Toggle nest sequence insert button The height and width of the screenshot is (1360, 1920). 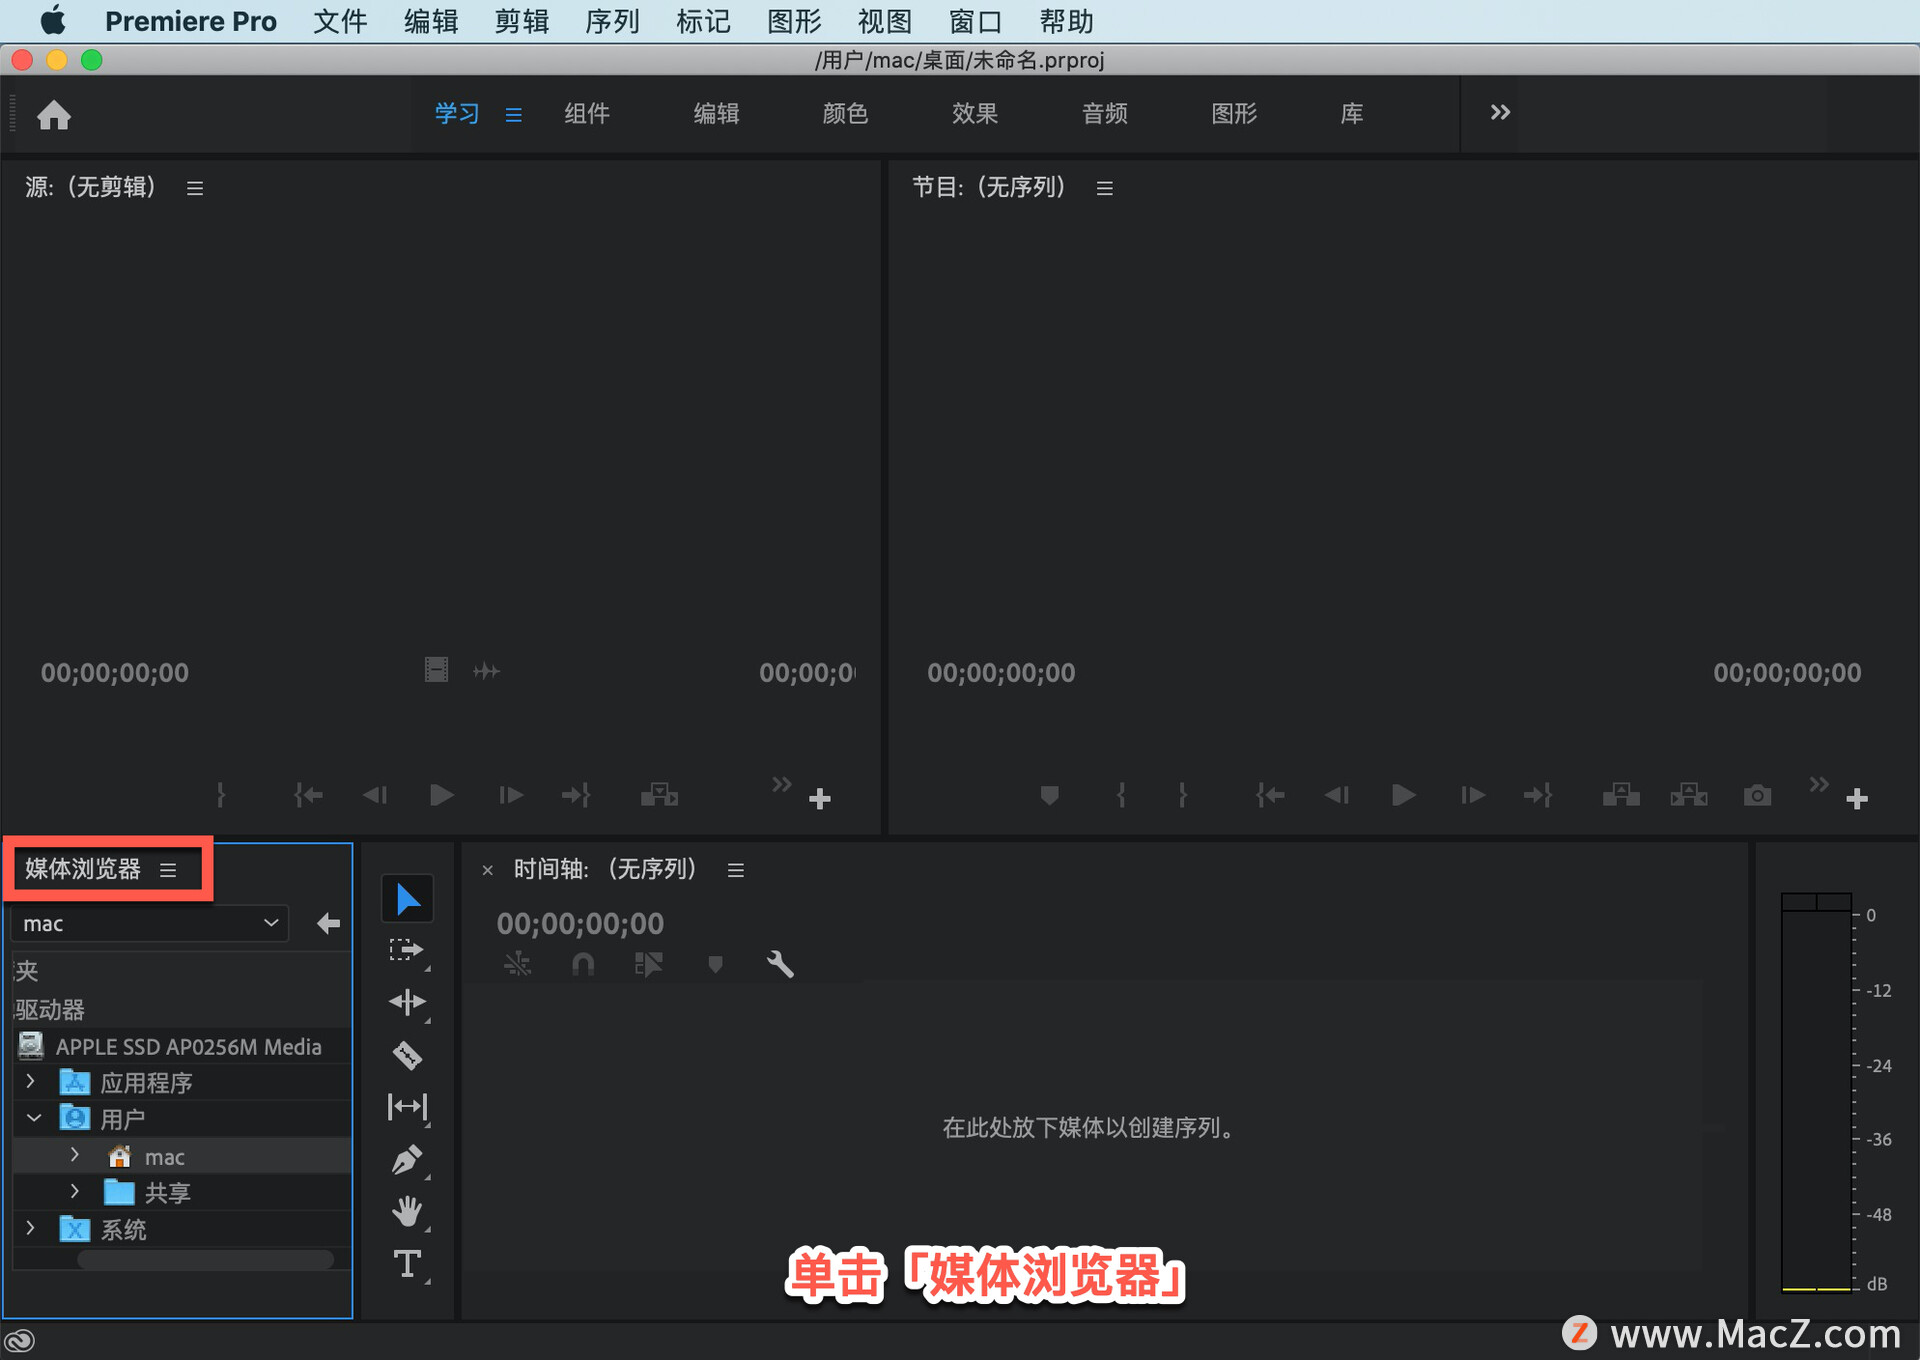coord(517,964)
